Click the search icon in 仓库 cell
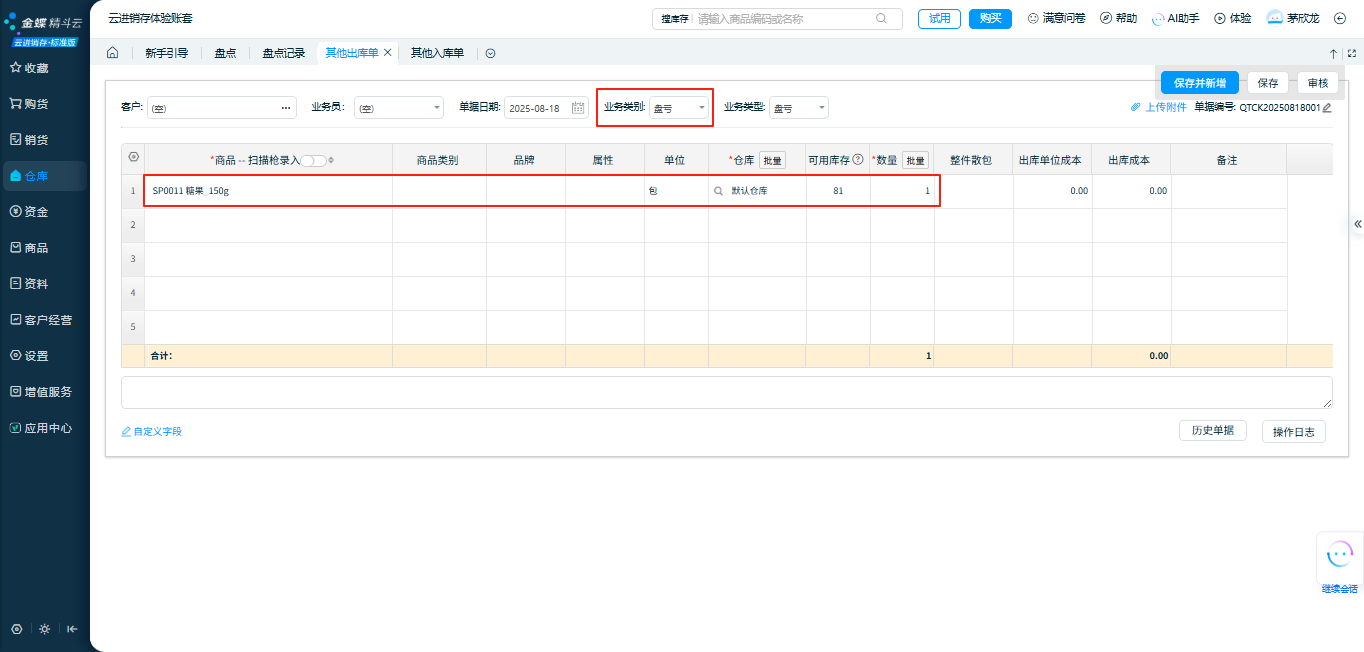The image size is (1364, 652). pyautogui.click(x=718, y=191)
